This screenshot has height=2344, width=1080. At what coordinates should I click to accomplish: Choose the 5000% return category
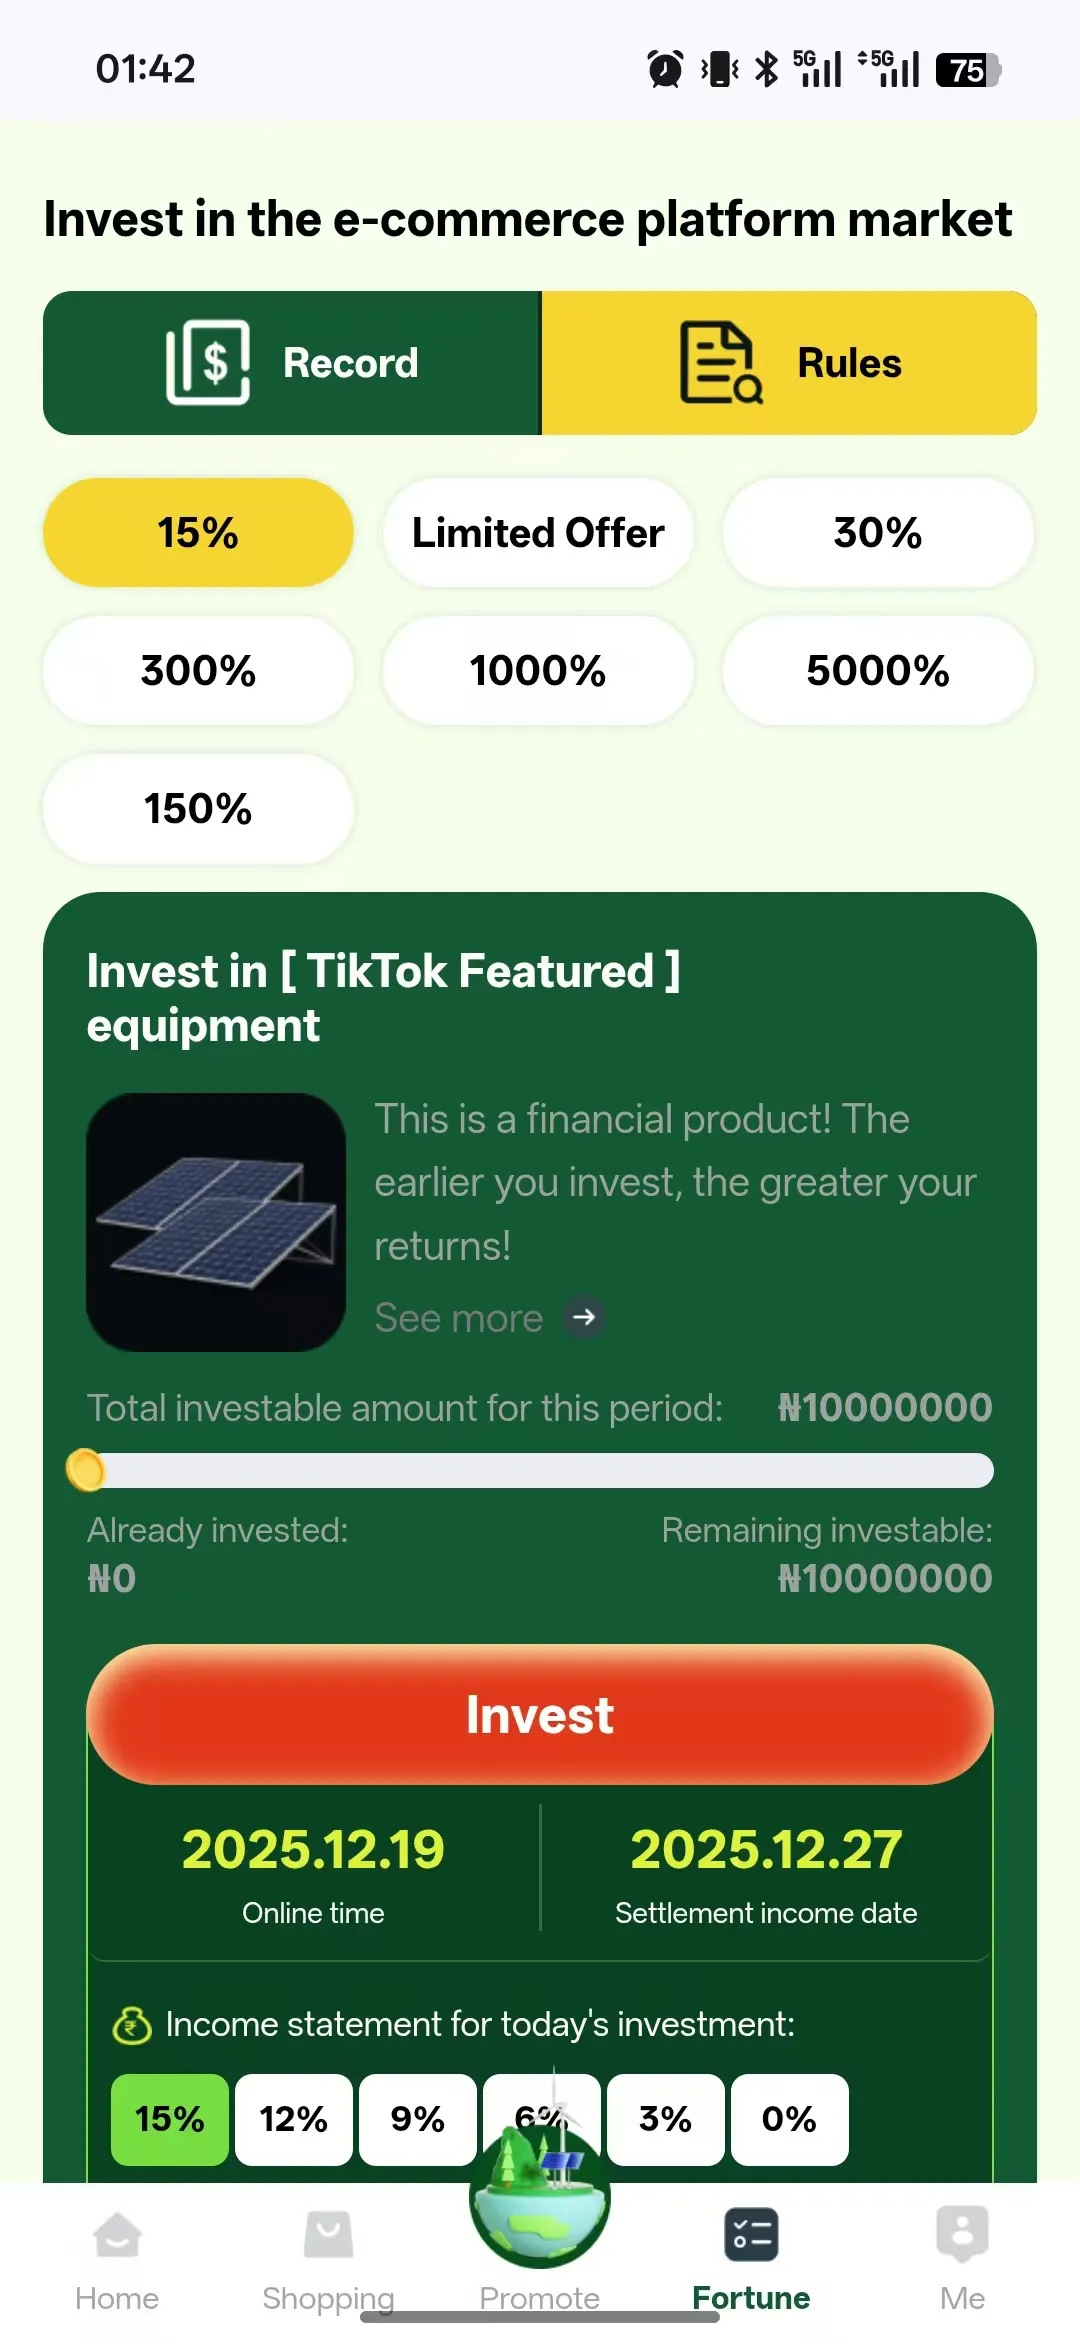(877, 670)
